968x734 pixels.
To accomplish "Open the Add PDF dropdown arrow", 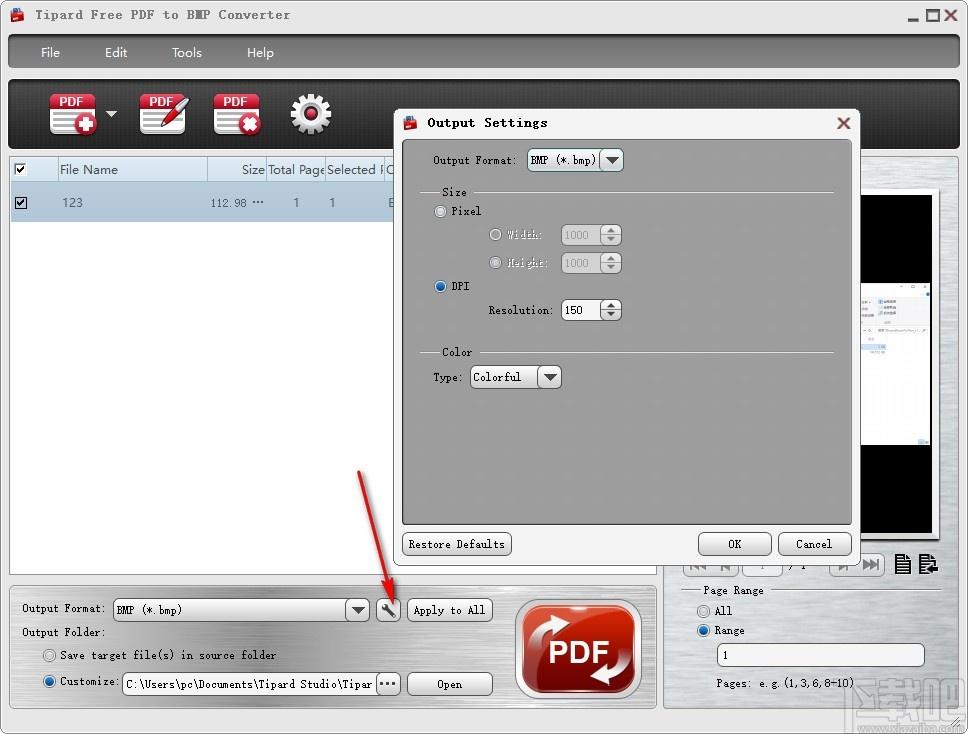I will 111,114.
